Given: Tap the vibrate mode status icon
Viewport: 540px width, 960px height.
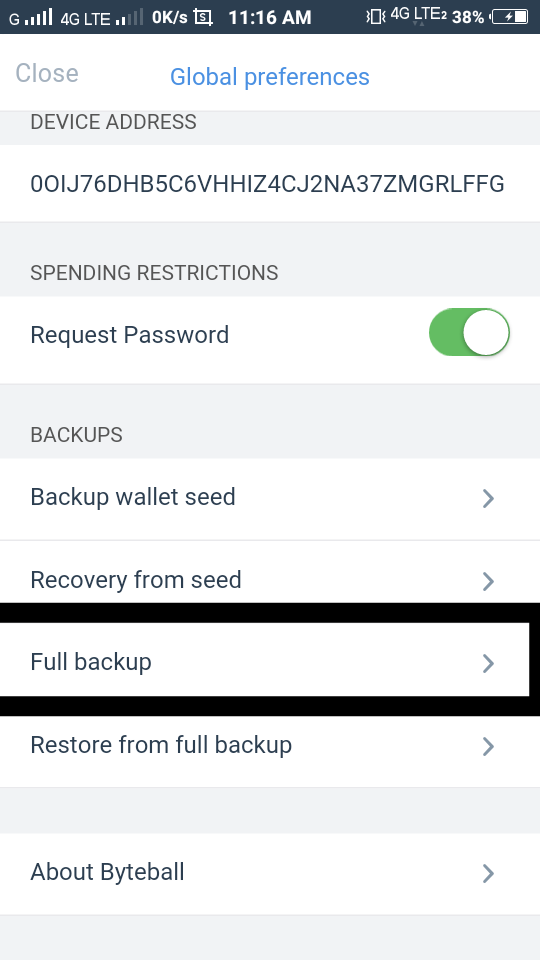Looking at the screenshot, I should (x=375, y=17).
